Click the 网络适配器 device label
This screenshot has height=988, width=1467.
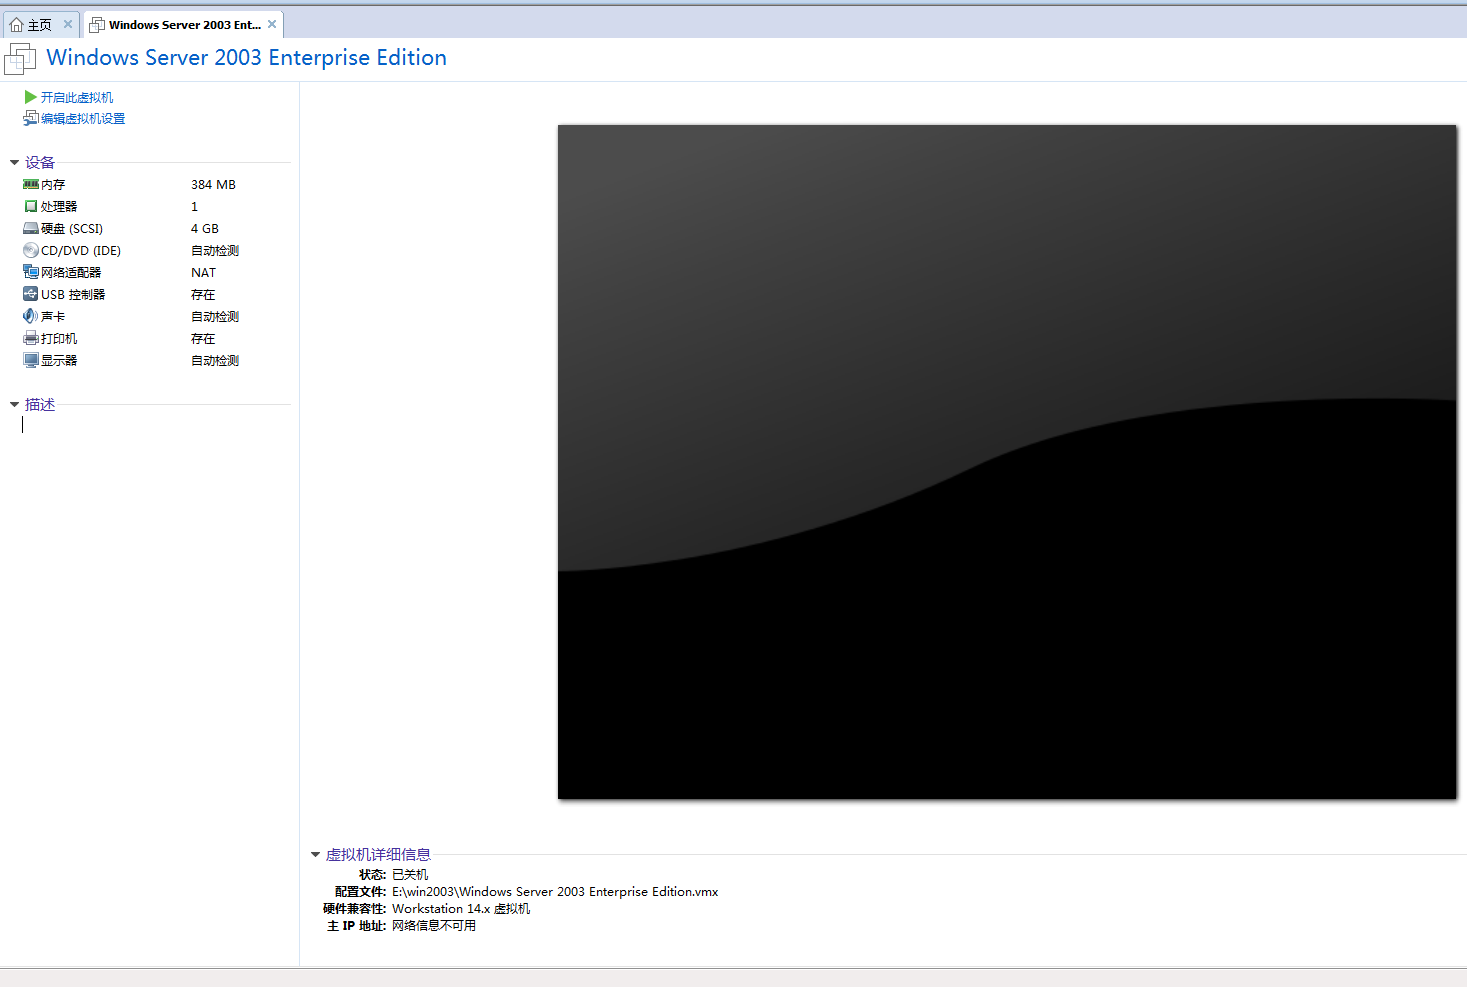pyautogui.click(x=71, y=272)
